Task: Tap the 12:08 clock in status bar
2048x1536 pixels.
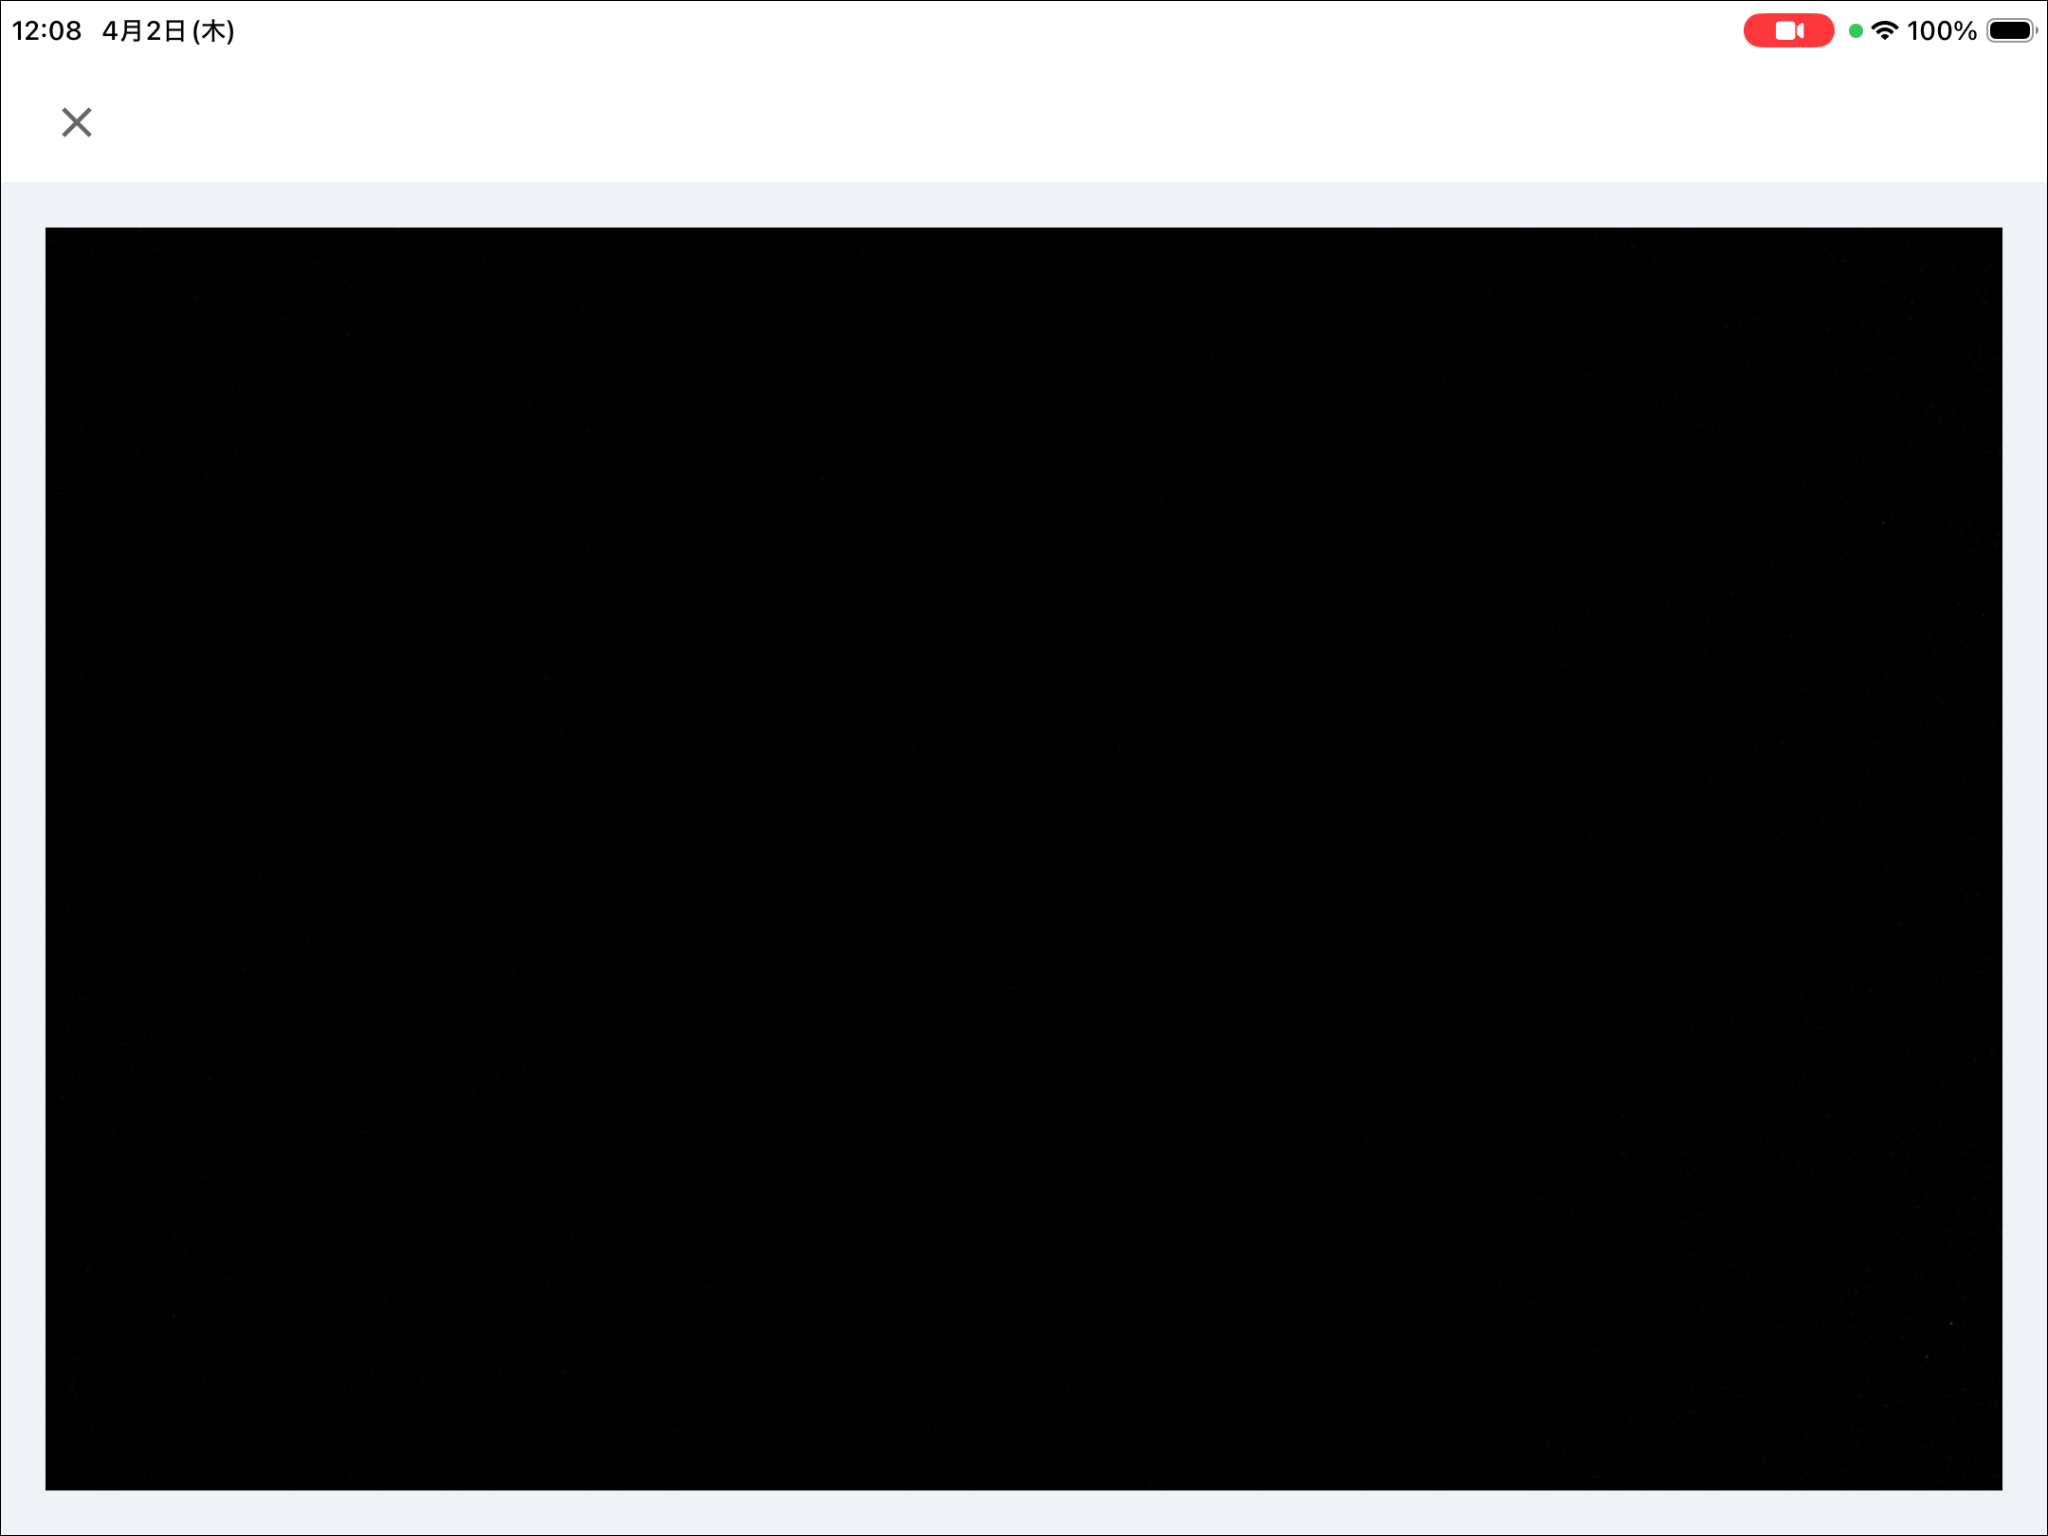Action: 46,31
